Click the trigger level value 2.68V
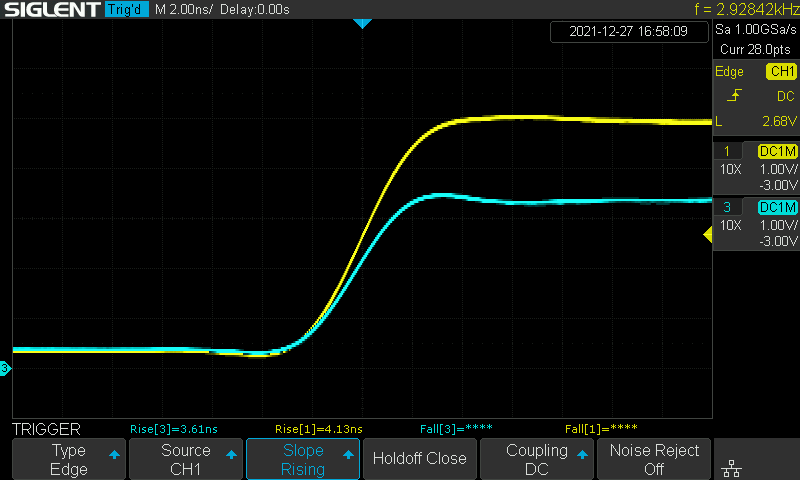 pyautogui.click(x=779, y=121)
